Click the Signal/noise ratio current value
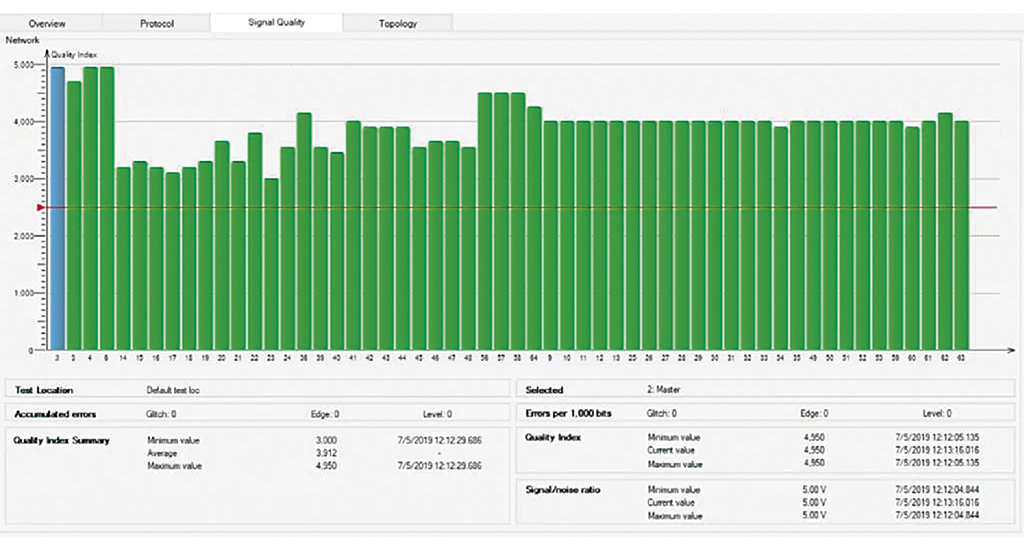Screen dimensions: 1024x550 (x=814, y=502)
